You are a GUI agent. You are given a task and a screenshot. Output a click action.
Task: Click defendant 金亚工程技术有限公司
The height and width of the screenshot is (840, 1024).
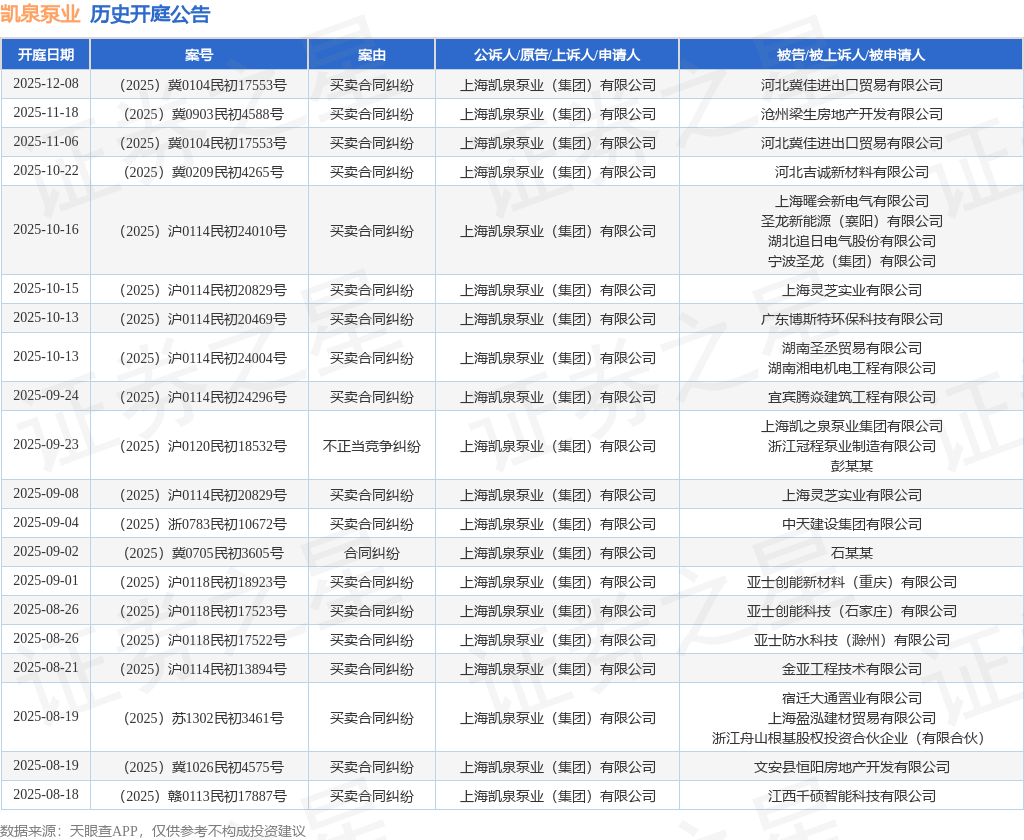[852, 670]
